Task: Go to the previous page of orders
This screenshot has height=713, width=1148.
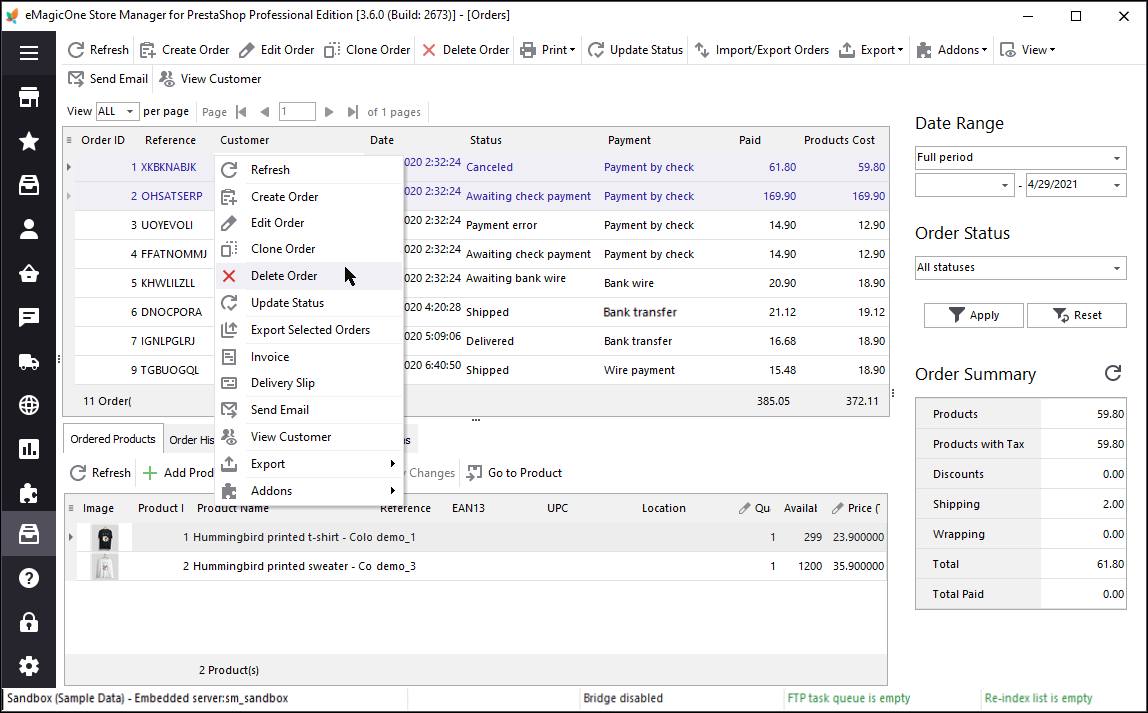Action: click(x=264, y=112)
